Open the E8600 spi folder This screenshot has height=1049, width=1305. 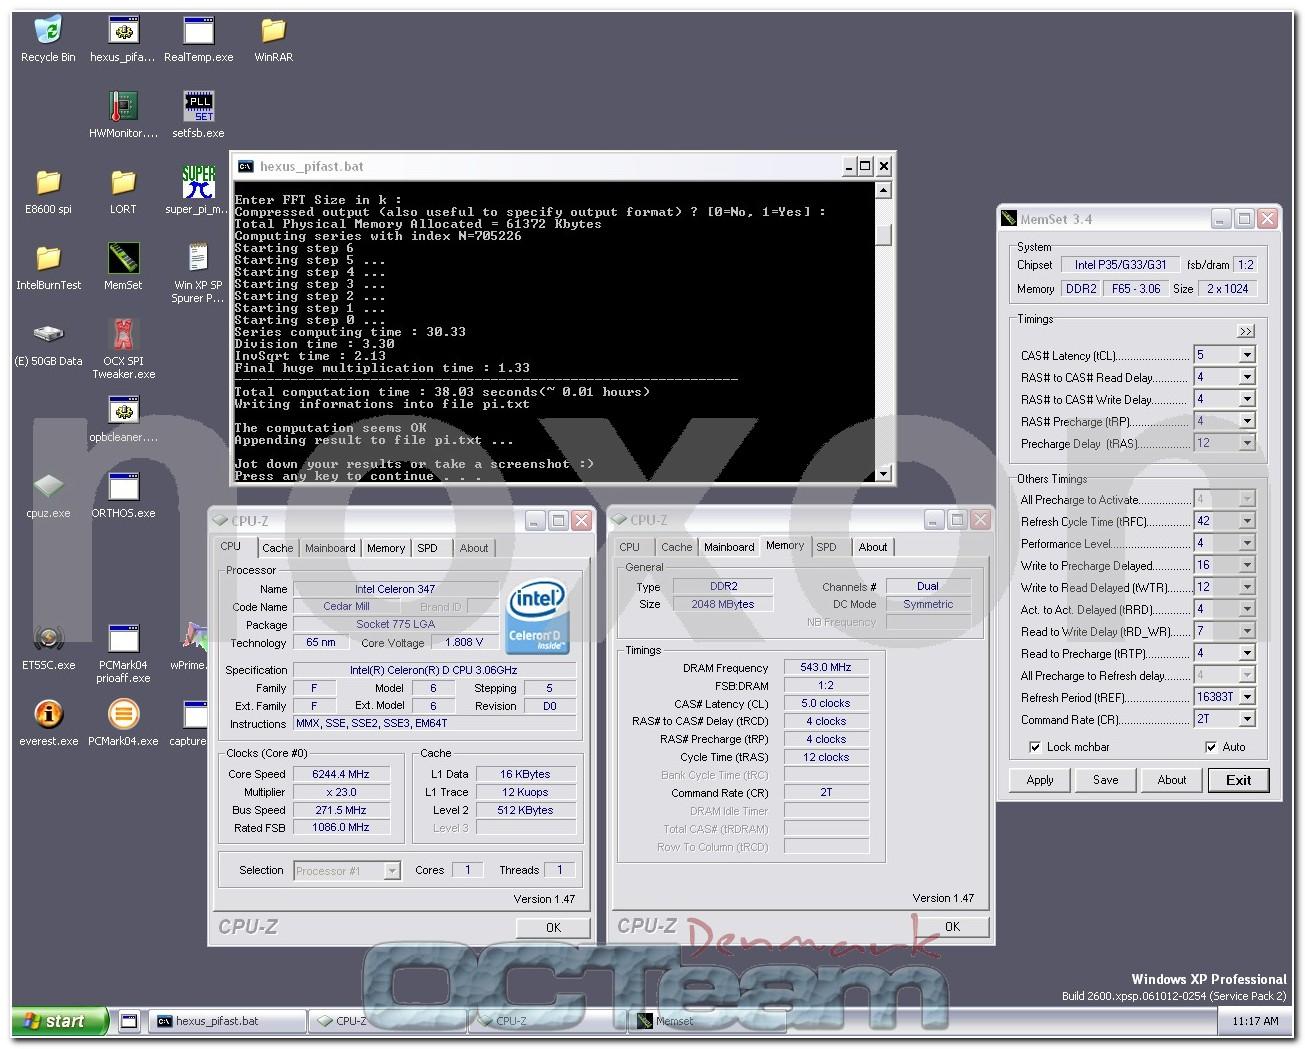point(48,192)
